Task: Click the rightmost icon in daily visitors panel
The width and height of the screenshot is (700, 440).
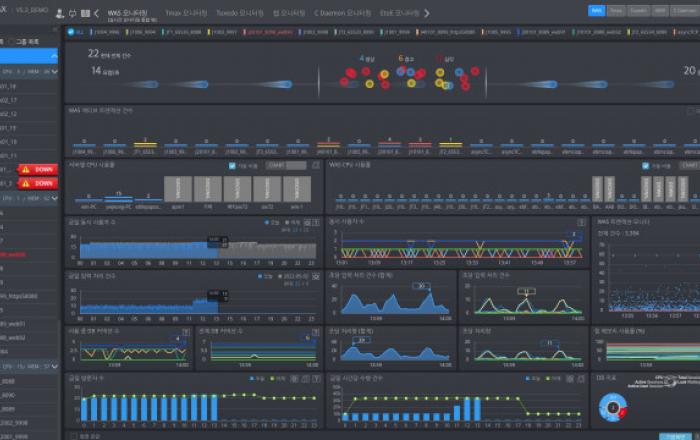Action: tap(316, 379)
